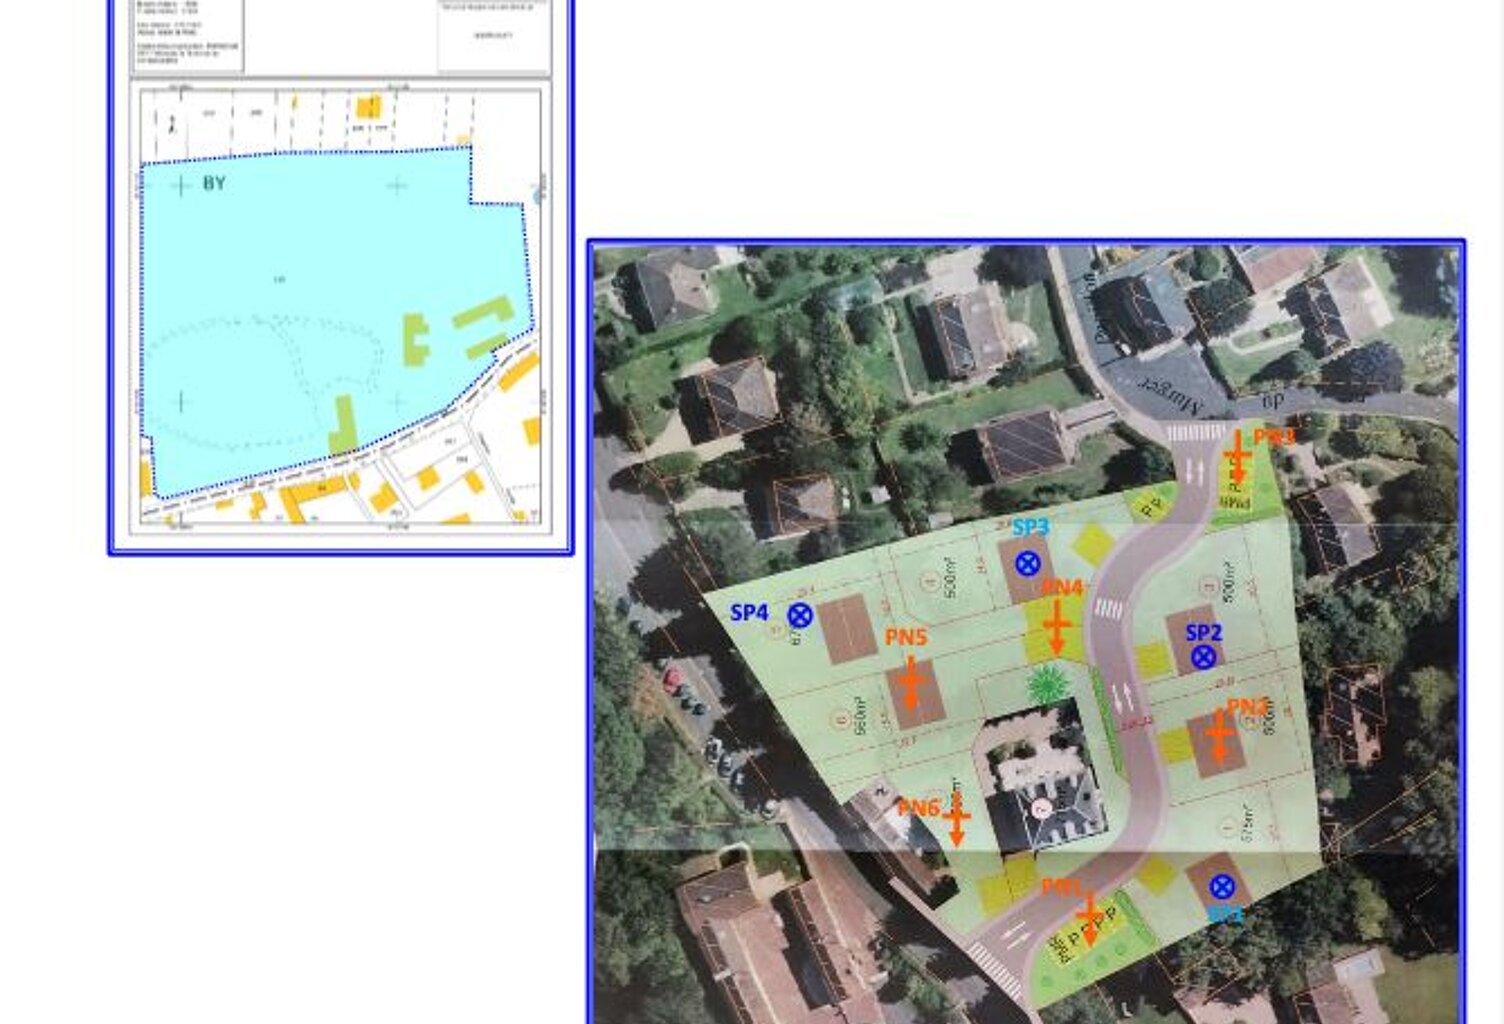Select the "SP3" text label
1504x1024 pixels.
click(x=1030, y=527)
